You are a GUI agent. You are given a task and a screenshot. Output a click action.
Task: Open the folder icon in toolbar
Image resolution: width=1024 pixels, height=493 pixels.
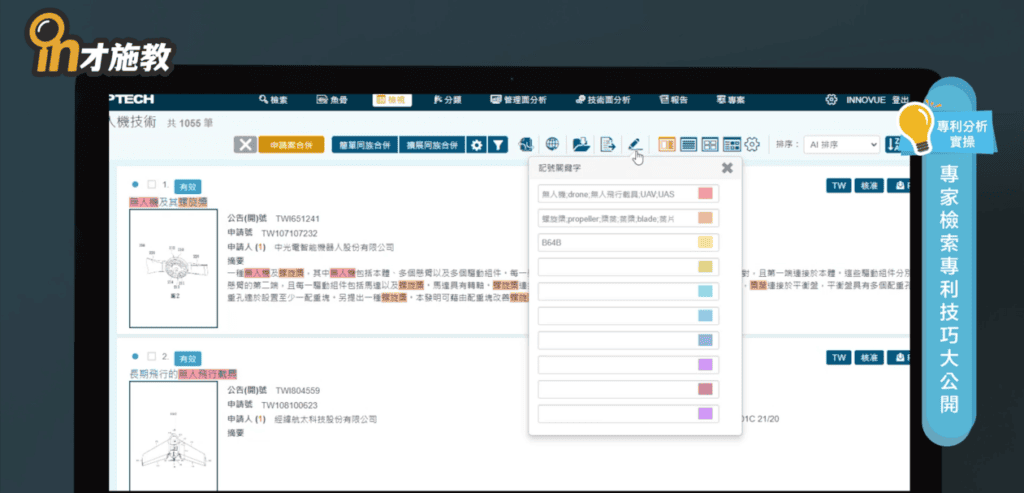tap(580, 144)
